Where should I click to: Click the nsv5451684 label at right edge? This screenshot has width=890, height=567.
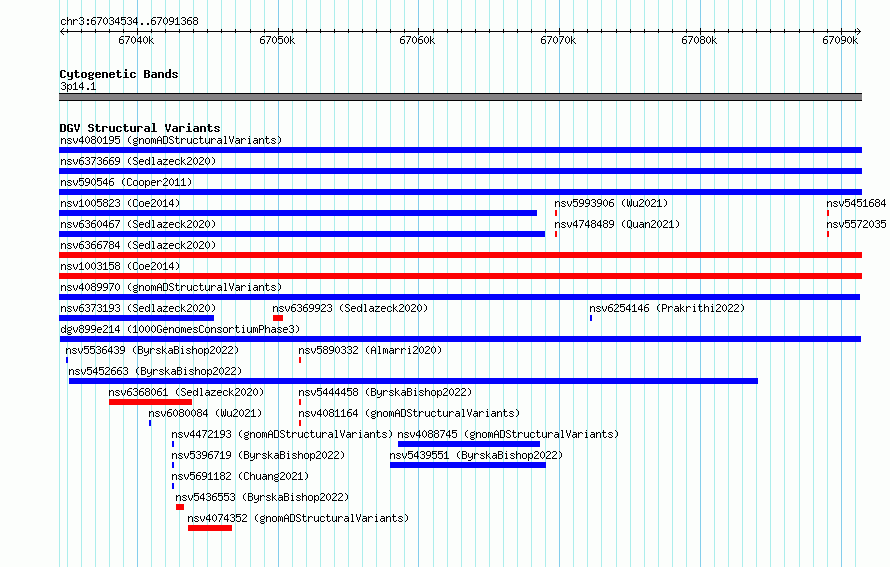pos(856,203)
